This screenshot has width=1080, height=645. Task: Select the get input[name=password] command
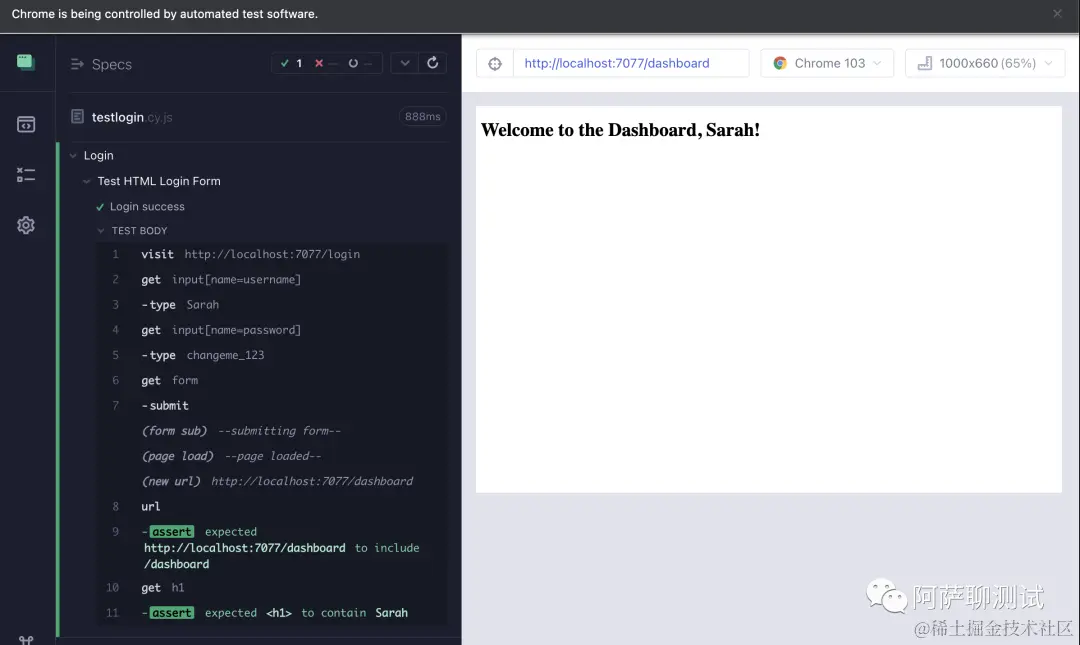click(272, 330)
